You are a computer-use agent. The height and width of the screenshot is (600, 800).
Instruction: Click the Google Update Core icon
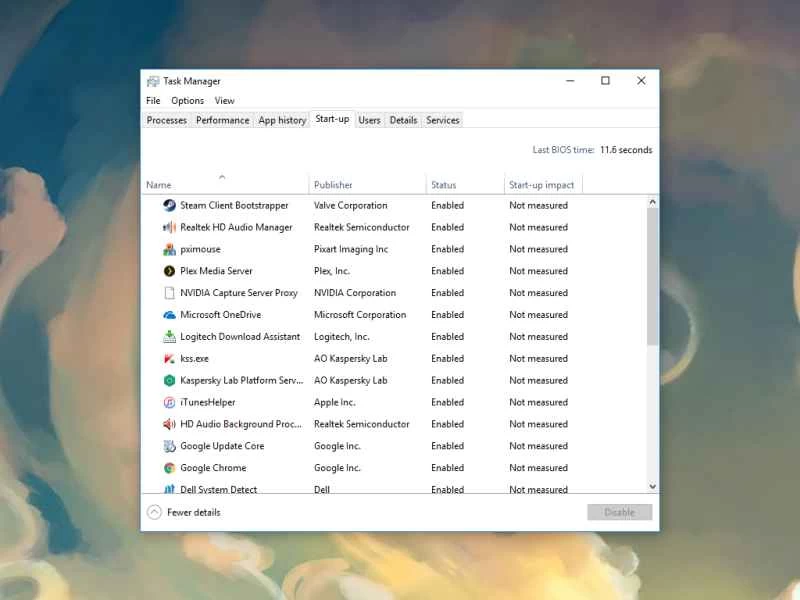click(x=168, y=446)
